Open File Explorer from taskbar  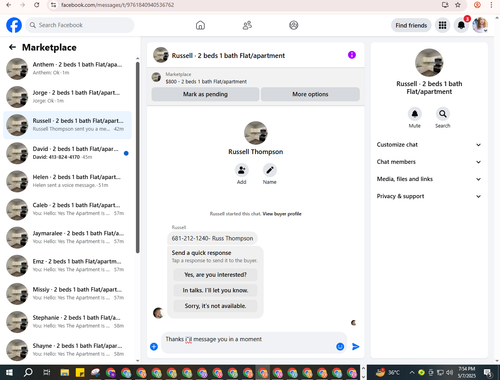click(x=65, y=372)
